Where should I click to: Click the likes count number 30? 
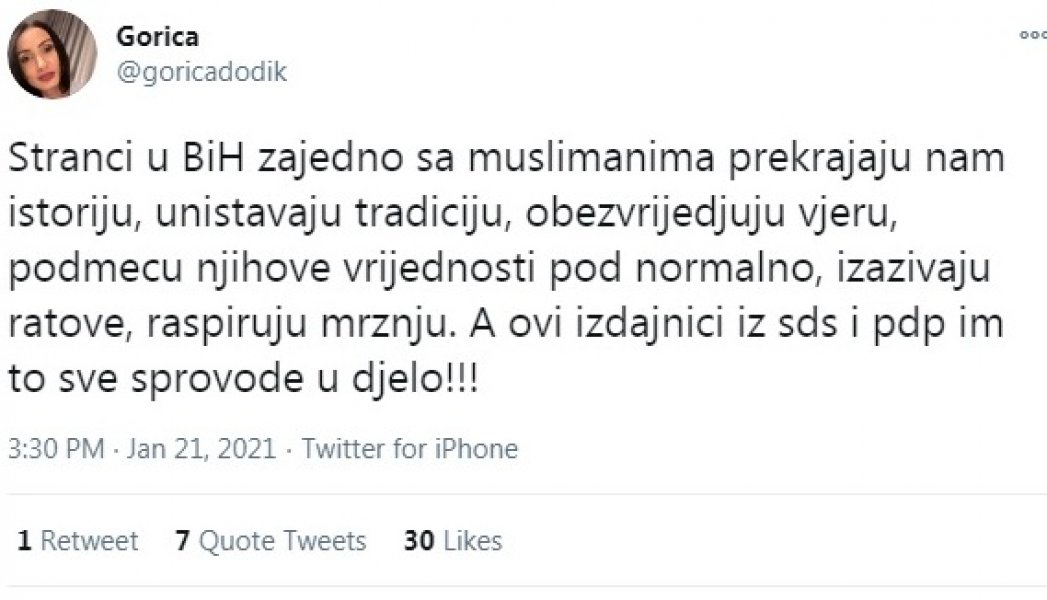tap(420, 540)
